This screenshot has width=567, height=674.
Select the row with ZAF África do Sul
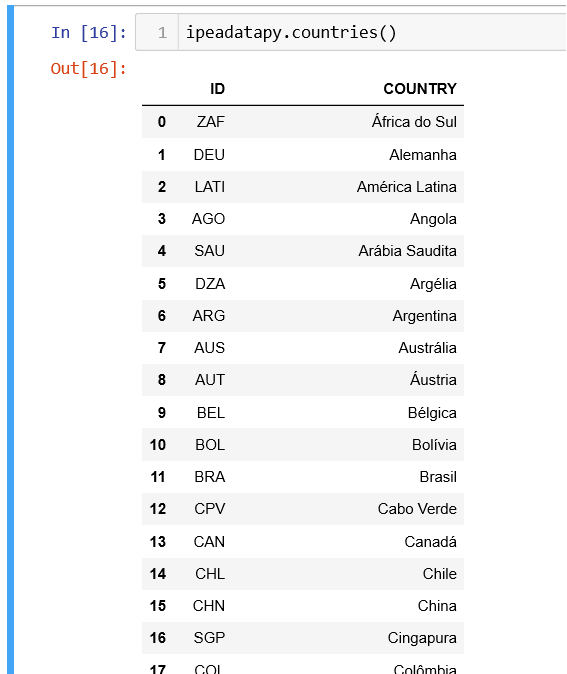303,122
